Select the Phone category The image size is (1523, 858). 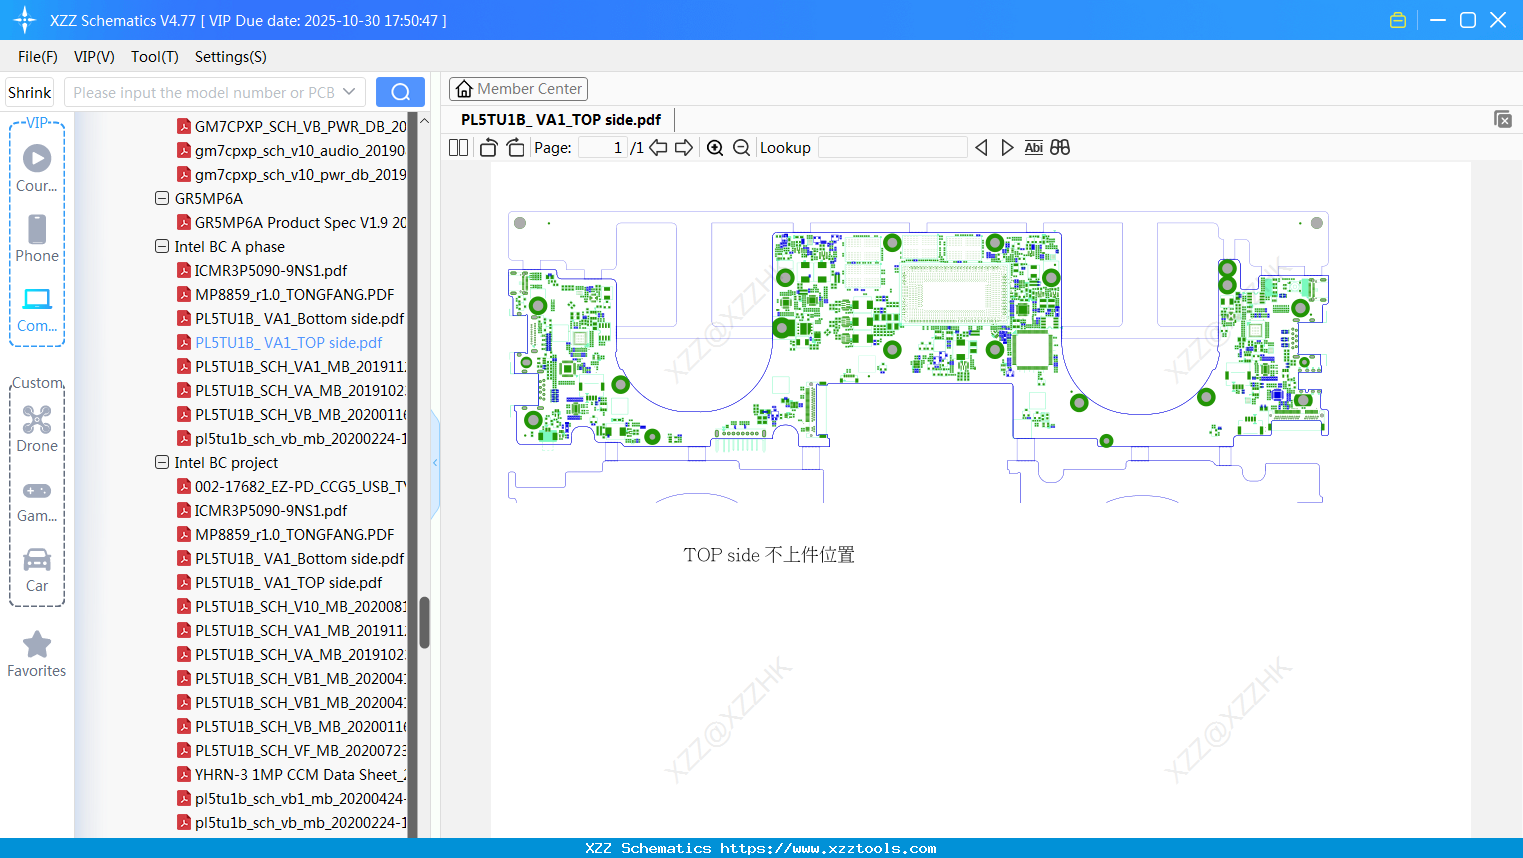tap(37, 239)
